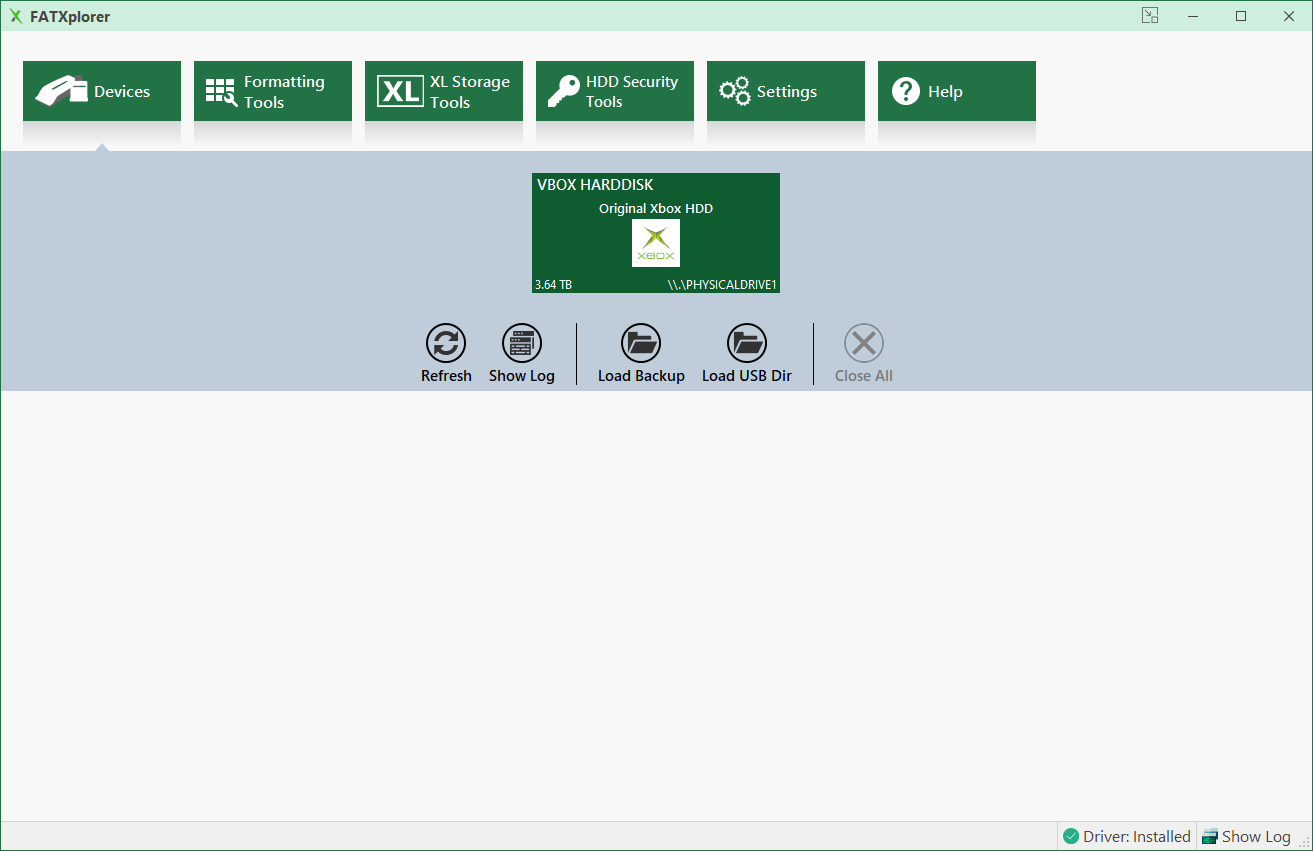Select the VBOX HARDDISK device tile
Viewport: 1313px width, 851px height.
tap(656, 233)
